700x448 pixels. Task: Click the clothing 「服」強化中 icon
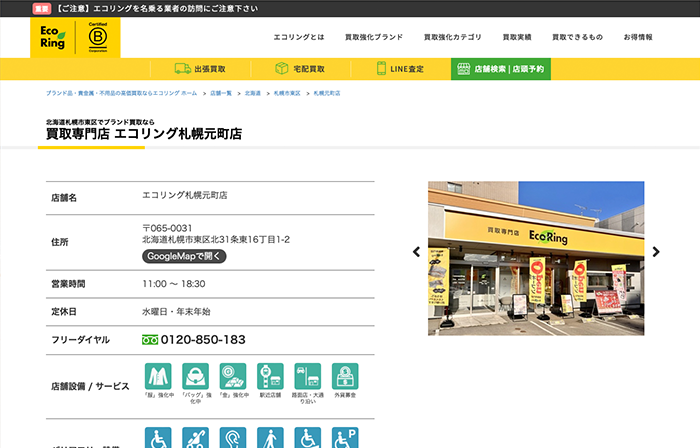pyautogui.click(x=158, y=376)
